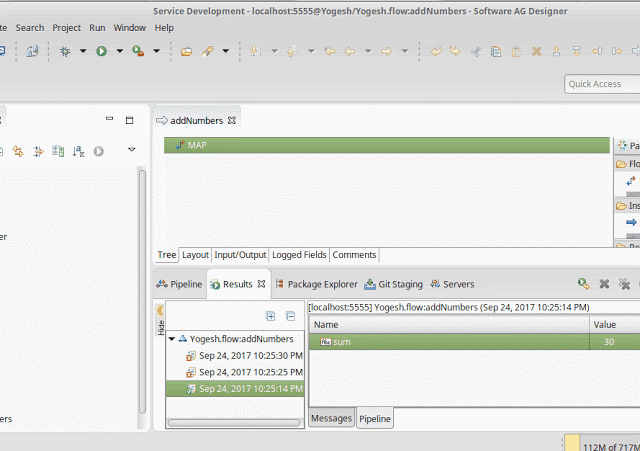Screen dimensions: 640x451
Task: Click the Debug bug icon in toolbar
Action: [x=65, y=51]
